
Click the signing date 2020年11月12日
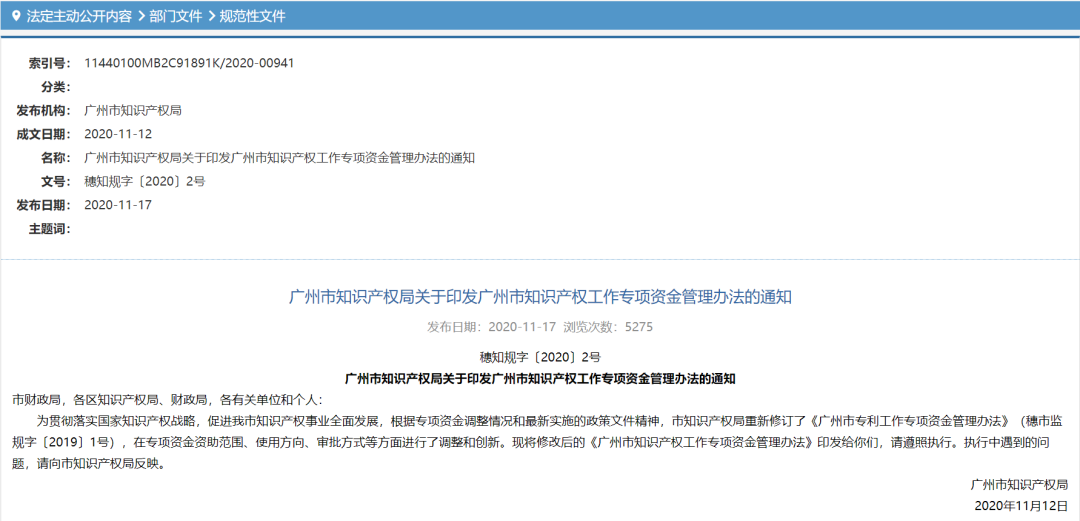(1021, 506)
